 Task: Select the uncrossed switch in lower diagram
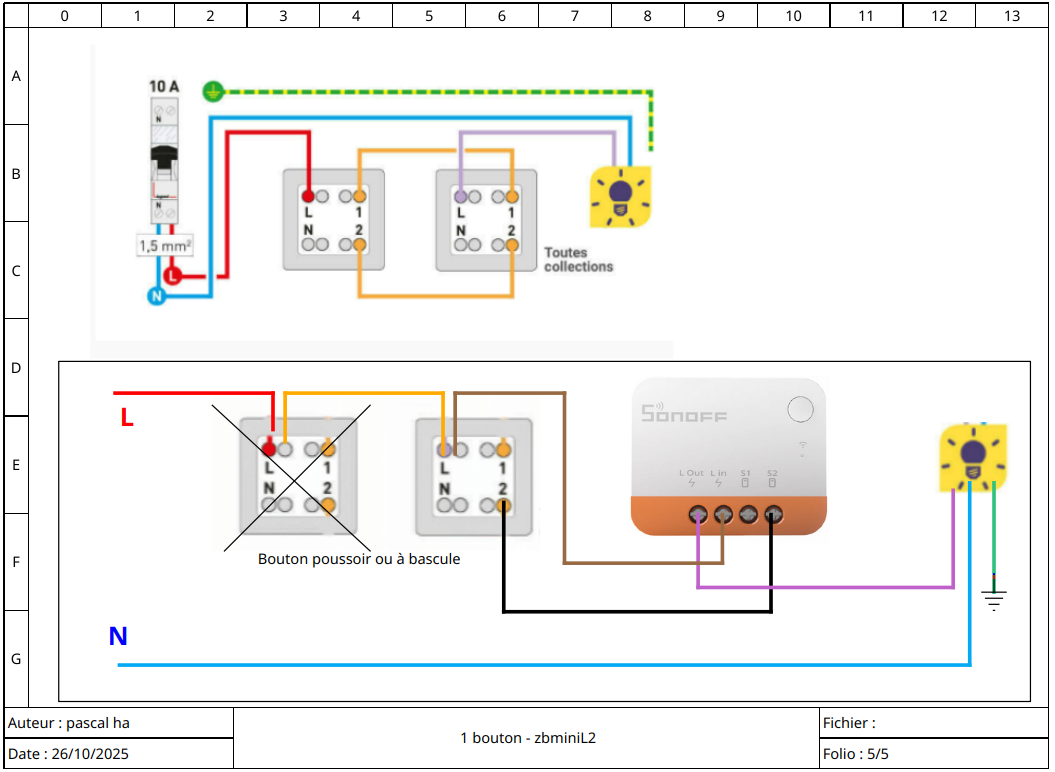(x=474, y=477)
